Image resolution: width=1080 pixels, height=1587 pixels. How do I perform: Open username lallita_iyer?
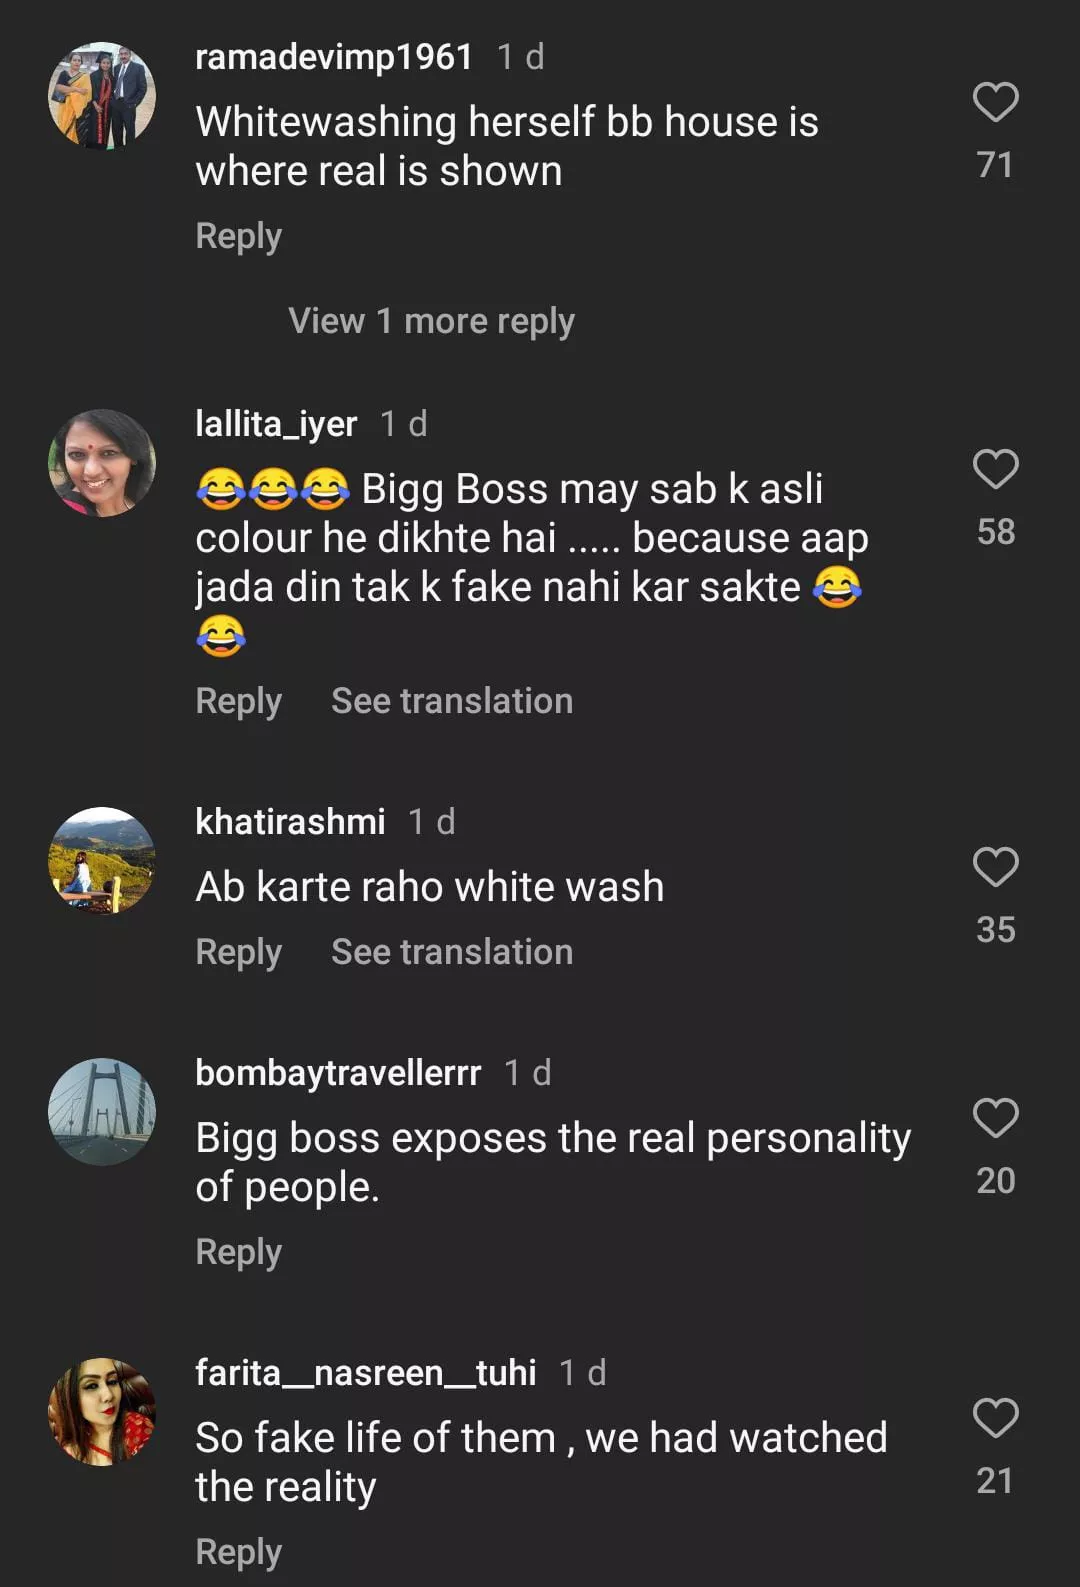276,424
